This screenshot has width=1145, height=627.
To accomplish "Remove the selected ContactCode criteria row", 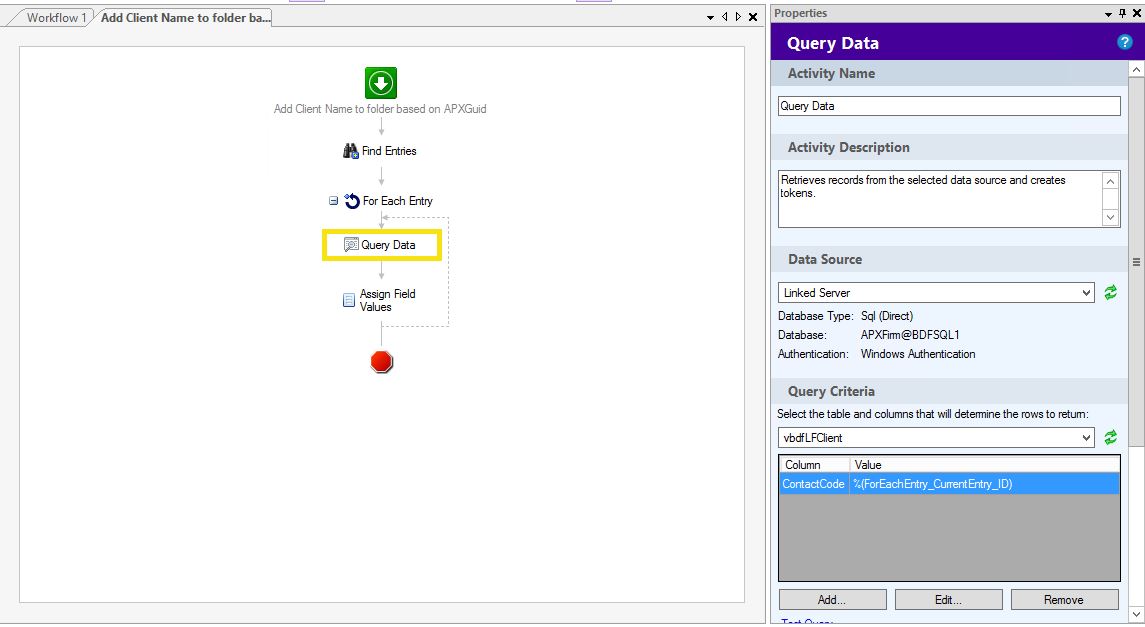I will [x=1064, y=600].
